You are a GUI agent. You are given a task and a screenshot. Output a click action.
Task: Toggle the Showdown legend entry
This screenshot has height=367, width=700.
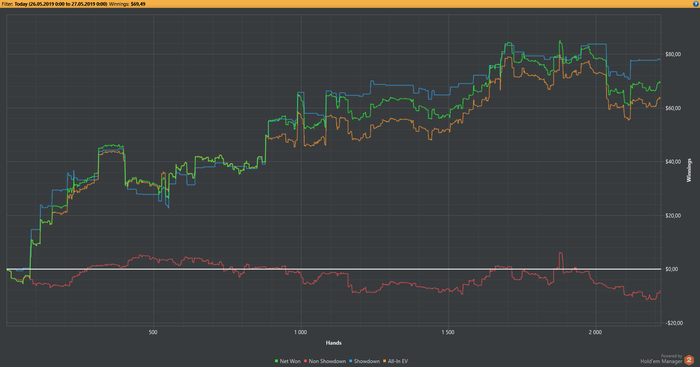364,361
